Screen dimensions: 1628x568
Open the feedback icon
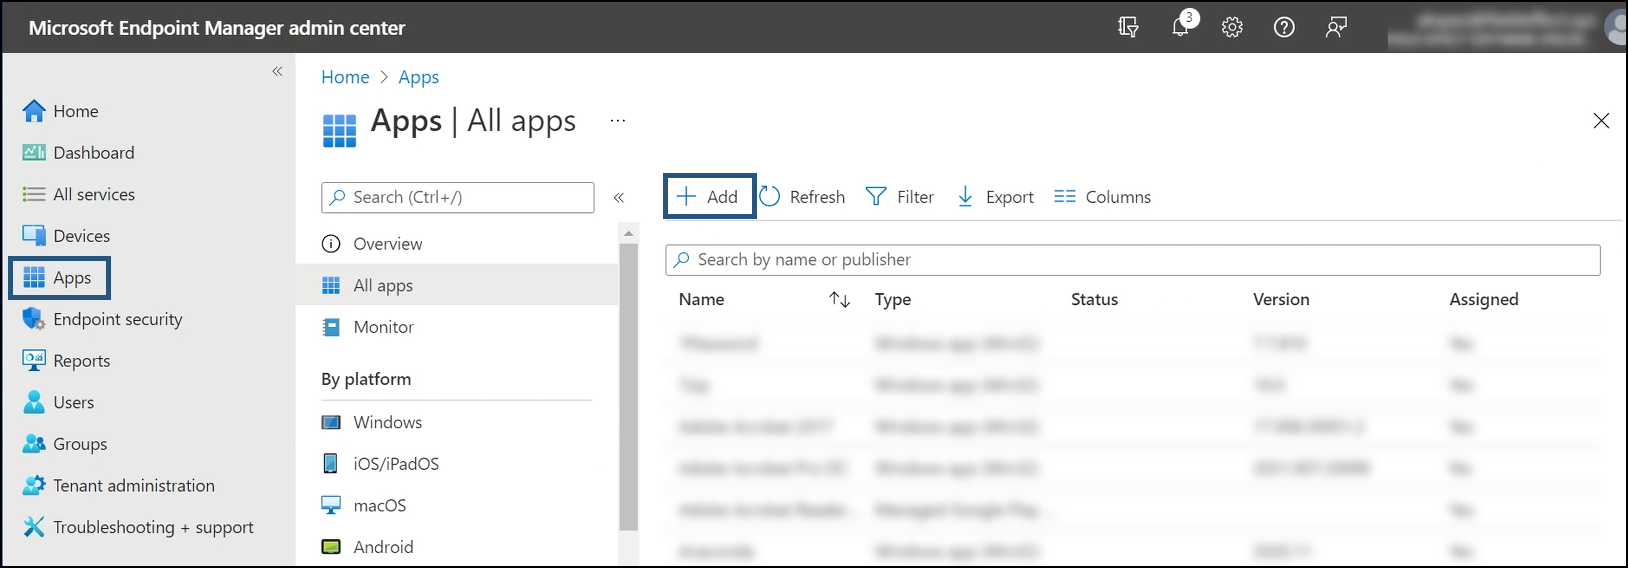[1336, 28]
